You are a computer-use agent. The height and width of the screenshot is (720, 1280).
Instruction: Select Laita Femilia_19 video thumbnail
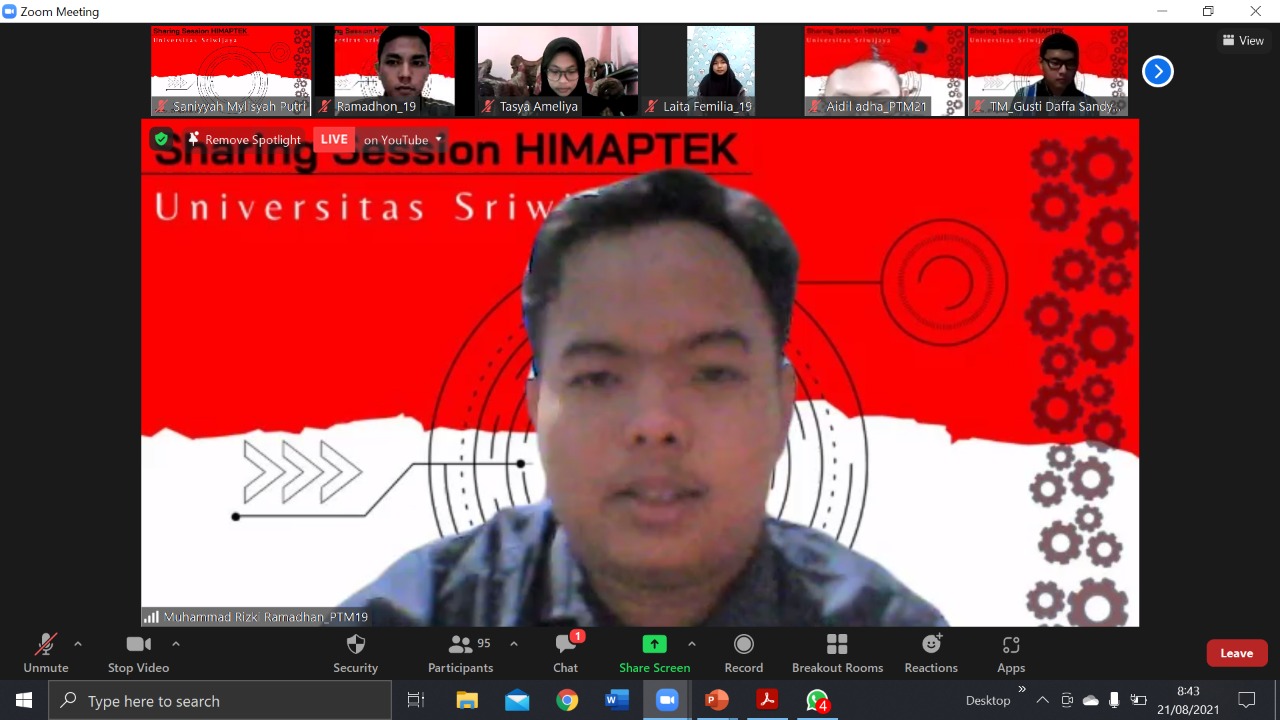point(721,71)
